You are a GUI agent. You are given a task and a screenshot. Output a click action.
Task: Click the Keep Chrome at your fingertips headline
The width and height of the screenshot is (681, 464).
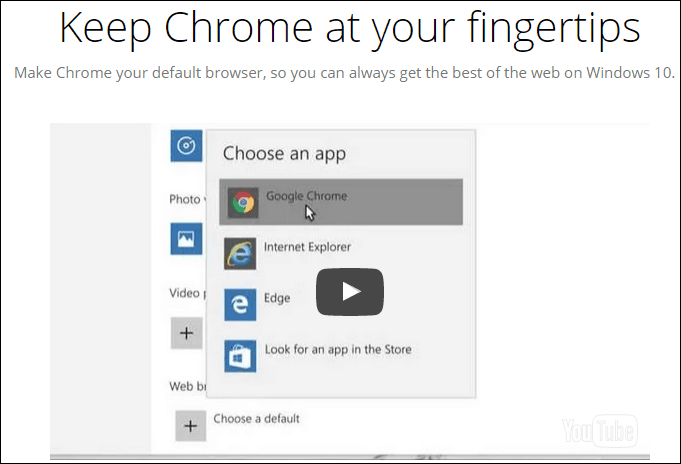point(350,29)
